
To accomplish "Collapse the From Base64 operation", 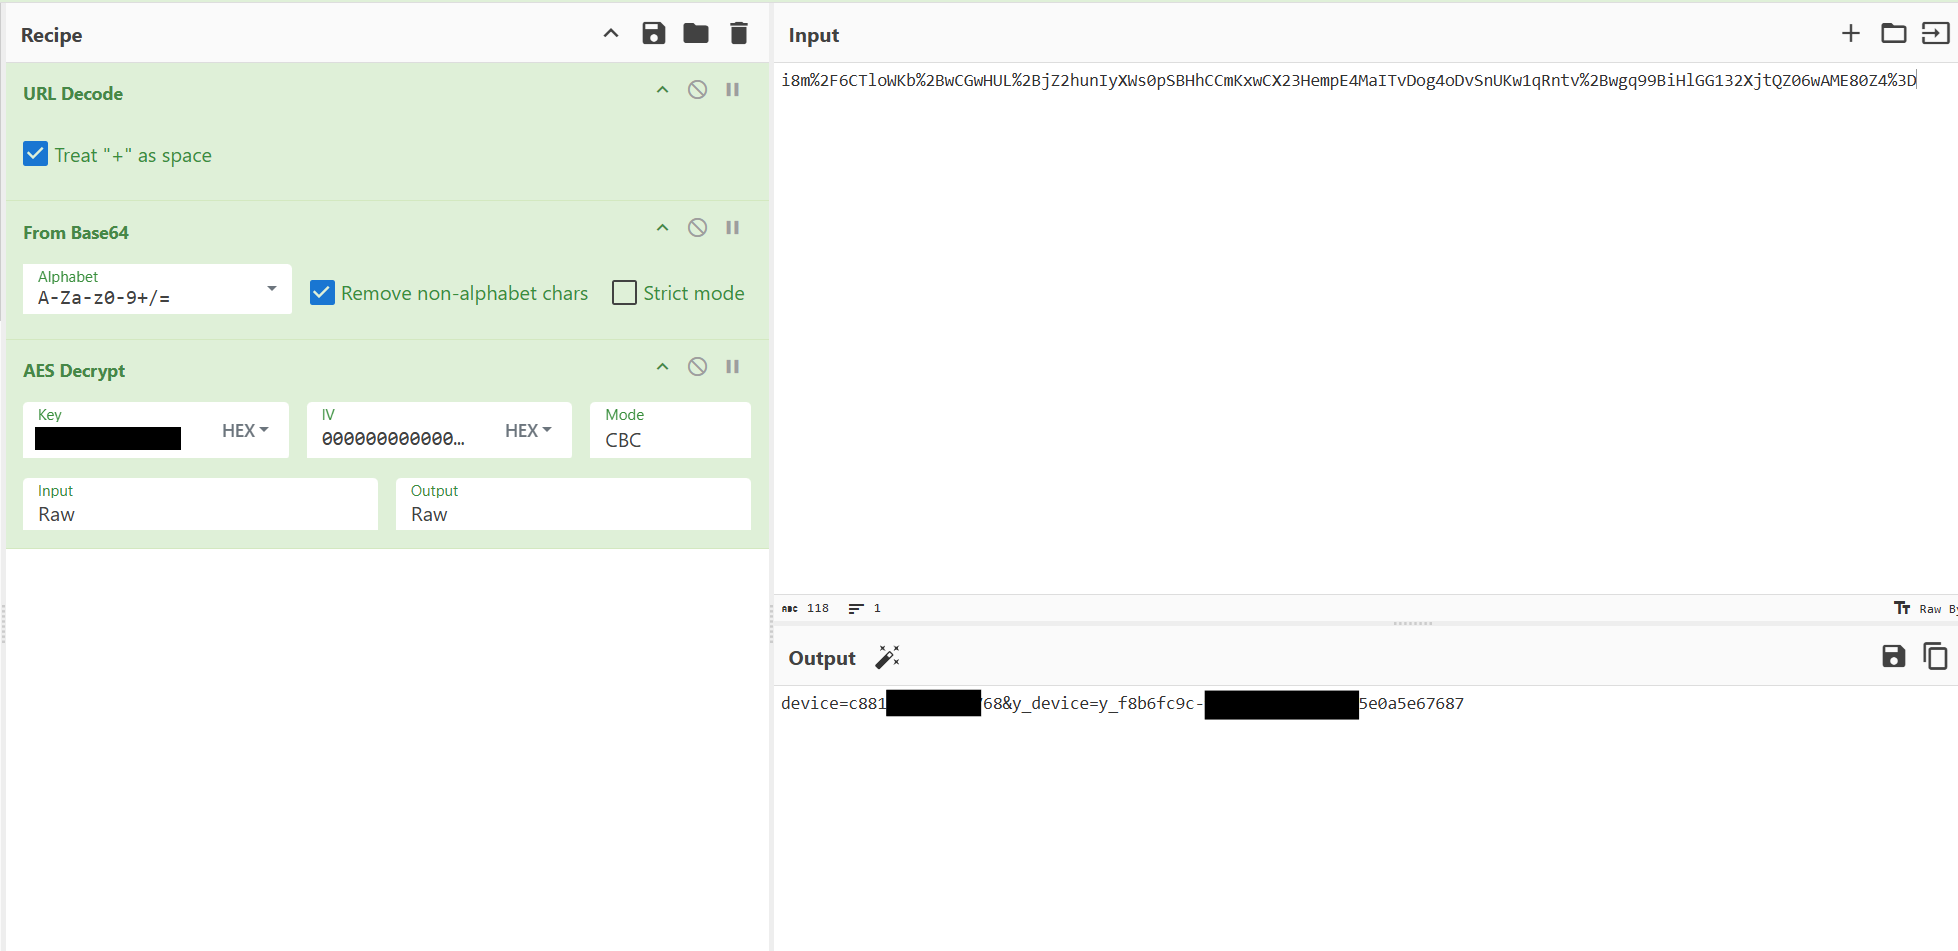I will [x=662, y=228].
